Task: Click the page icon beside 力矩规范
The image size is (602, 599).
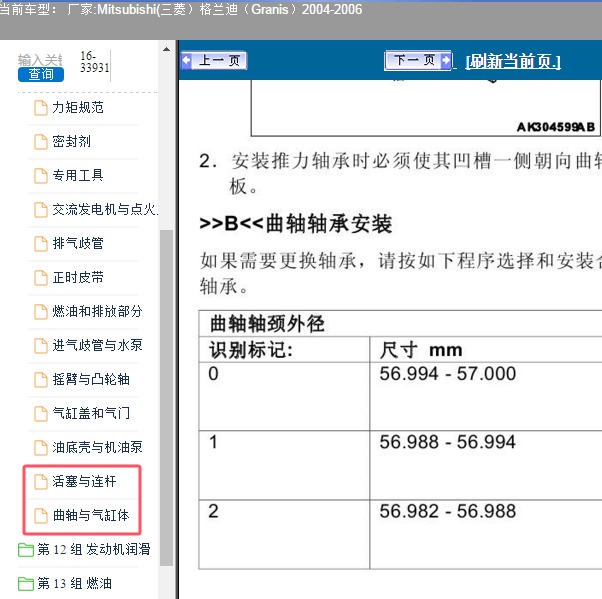Action: coord(41,108)
